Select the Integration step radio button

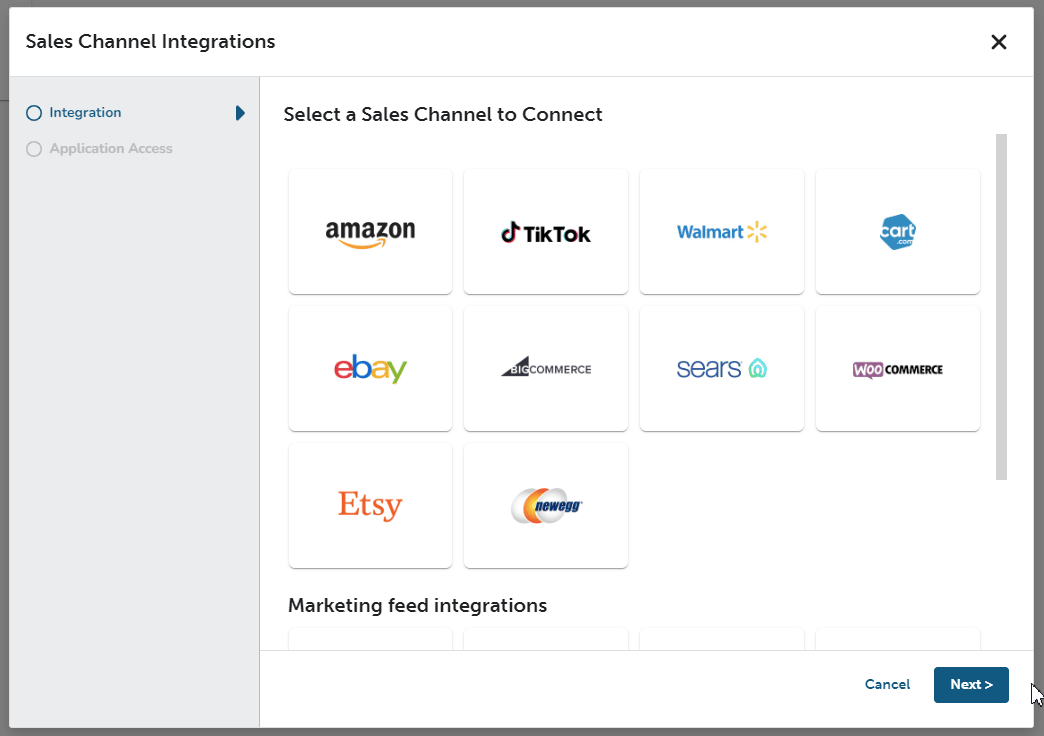(33, 112)
